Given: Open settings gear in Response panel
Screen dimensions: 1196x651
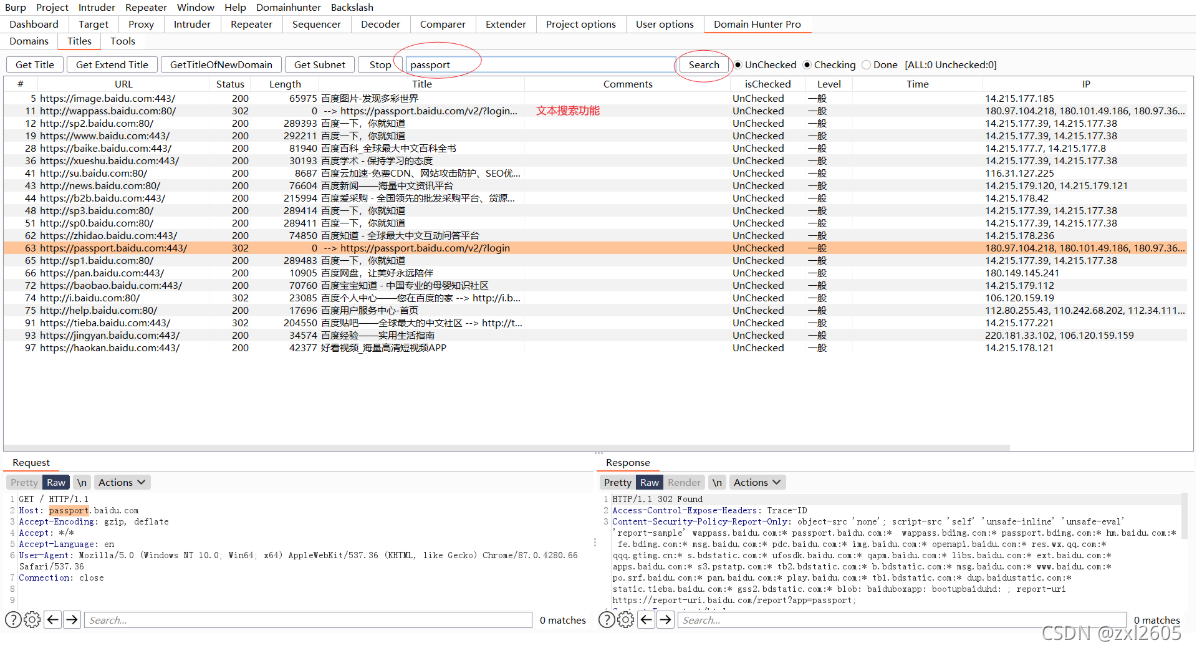Looking at the screenshot, I should (625, 620).
